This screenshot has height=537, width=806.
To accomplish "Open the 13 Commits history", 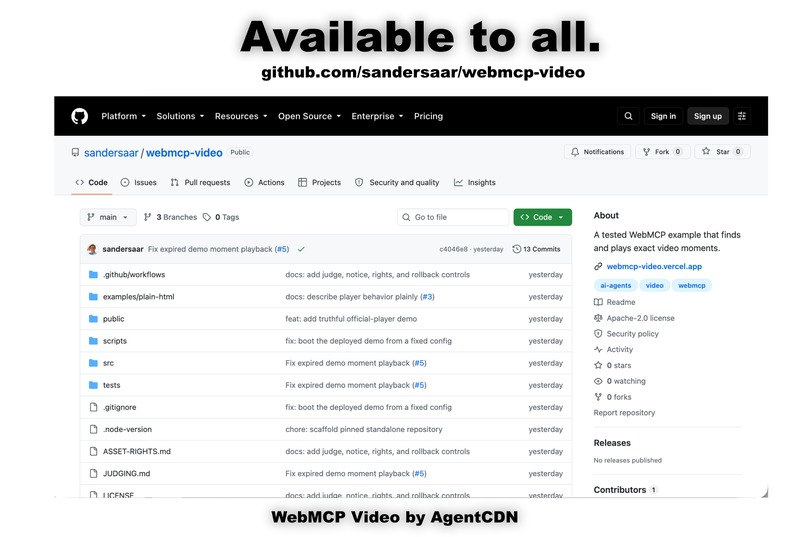I will pyautogui.click(x=536, y=249).
